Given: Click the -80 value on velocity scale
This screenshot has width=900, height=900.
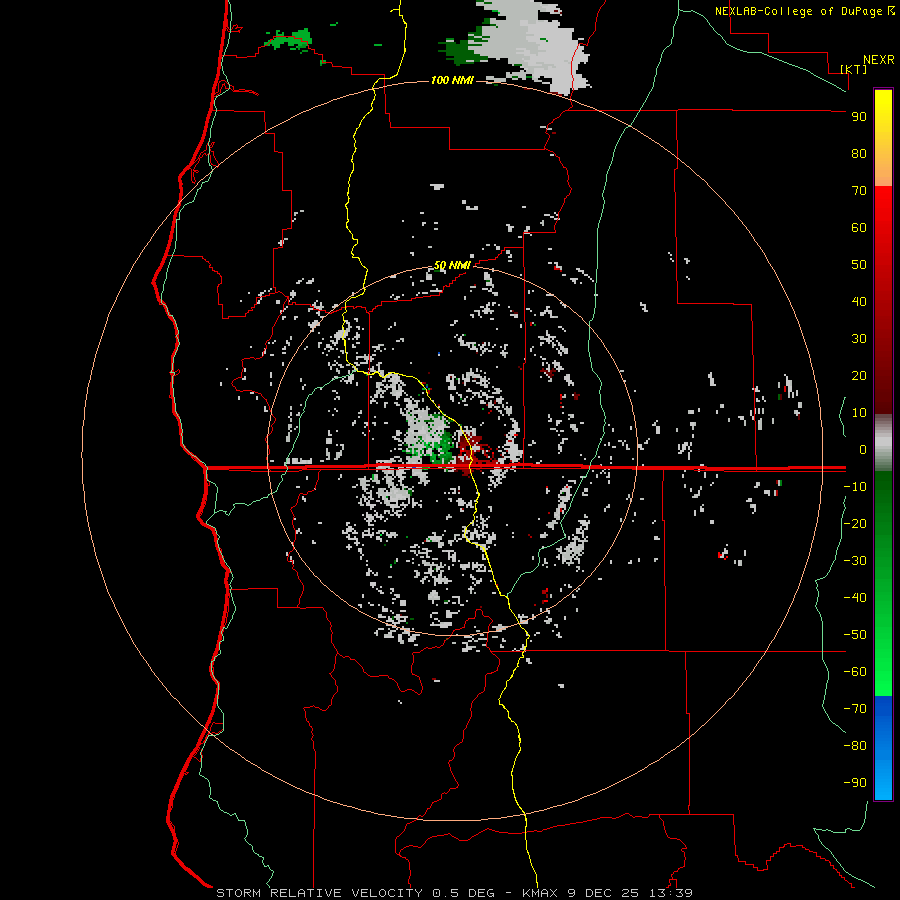Looking at the screenshot, I should coord(855,746).
